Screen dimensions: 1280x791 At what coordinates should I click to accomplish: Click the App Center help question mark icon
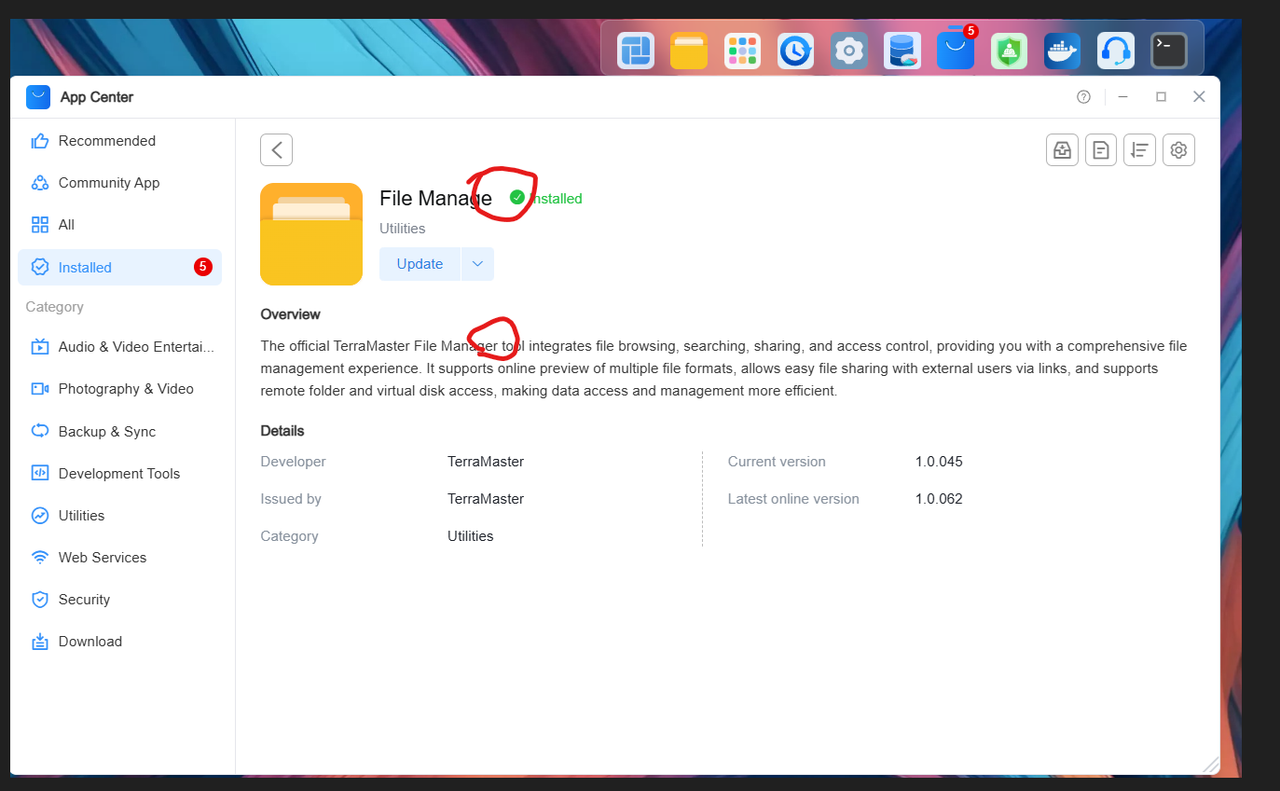pos(1084,97)
